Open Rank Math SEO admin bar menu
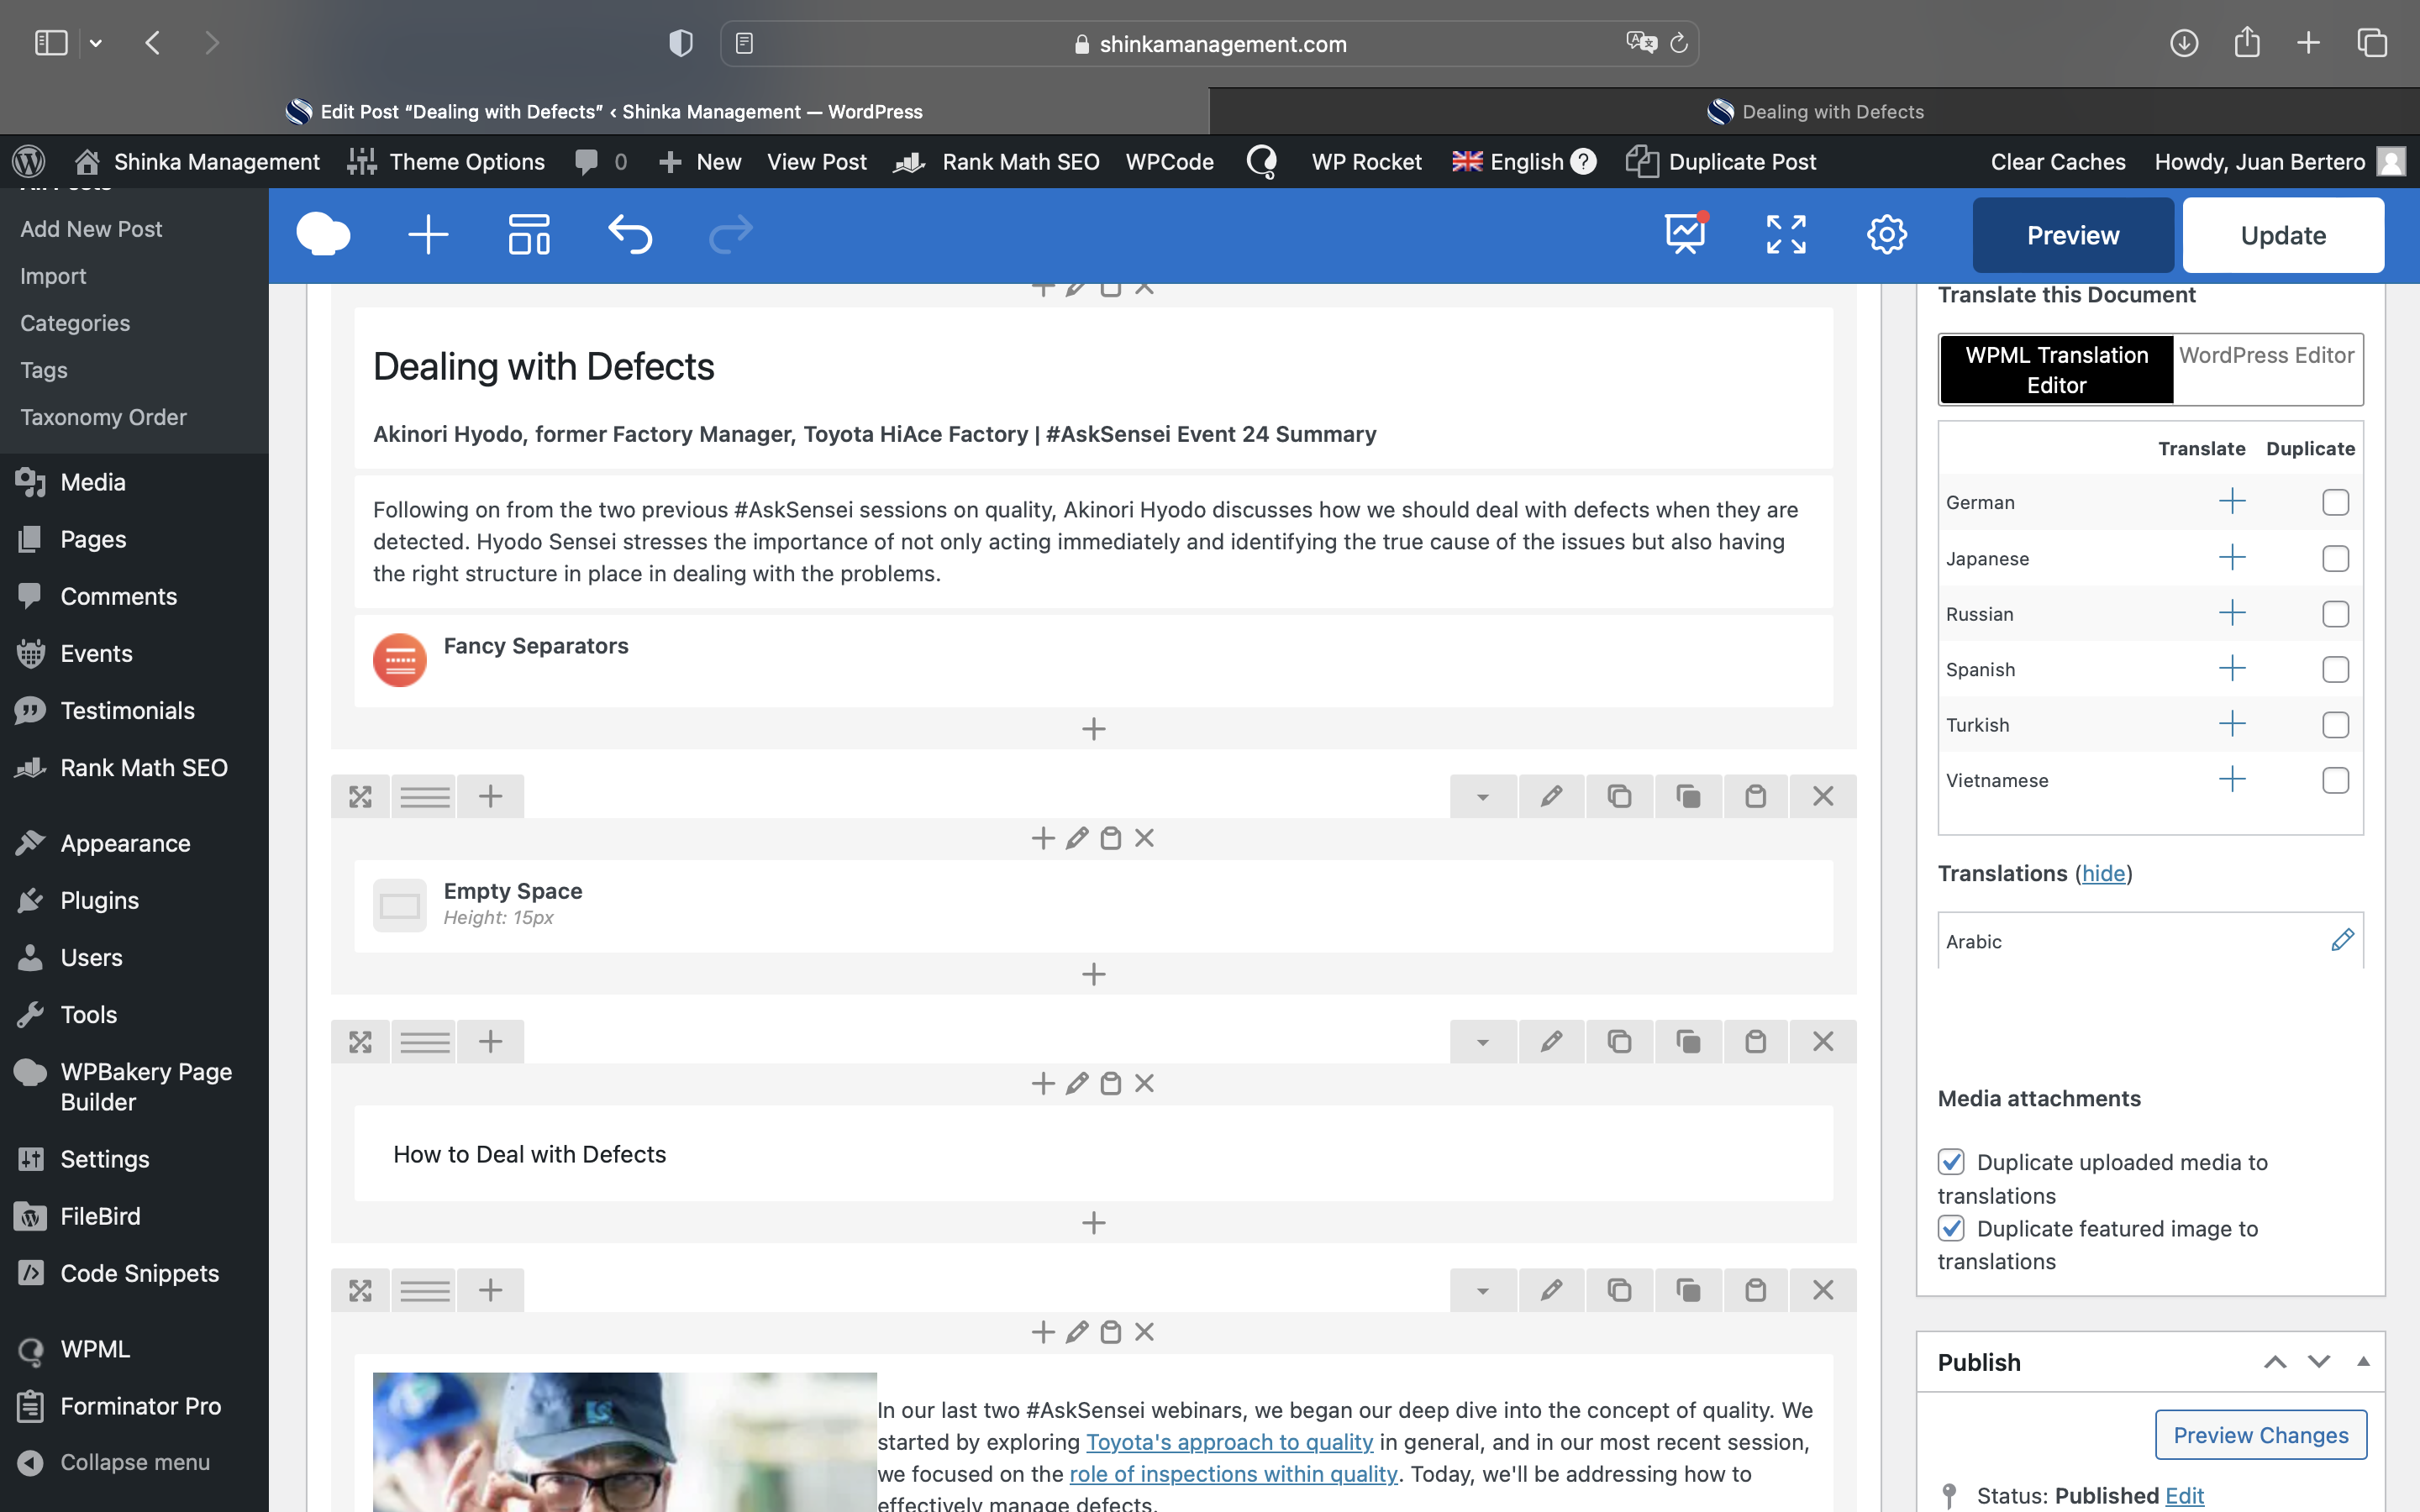Image resolution: width=2420 pixels, height=1512 pixels. pos(996,161)
